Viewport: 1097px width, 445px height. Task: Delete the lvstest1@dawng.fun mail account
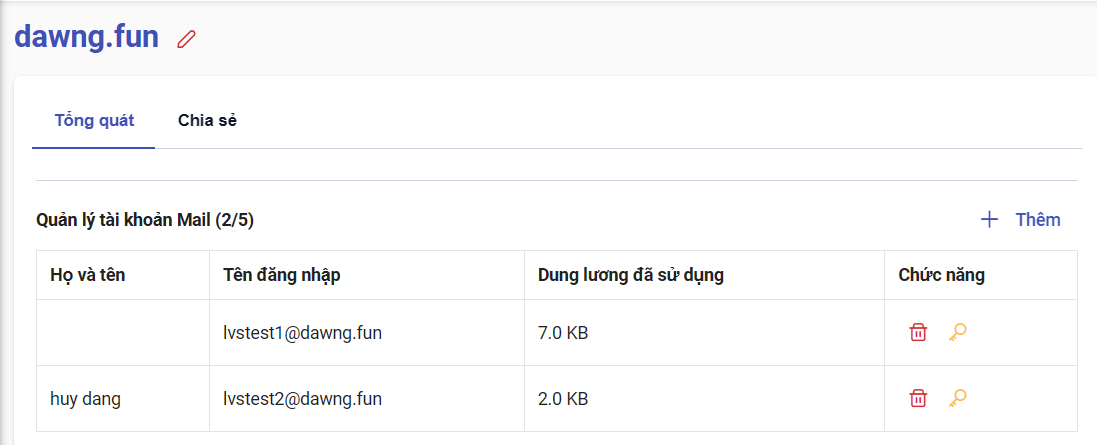click(918, 333)
